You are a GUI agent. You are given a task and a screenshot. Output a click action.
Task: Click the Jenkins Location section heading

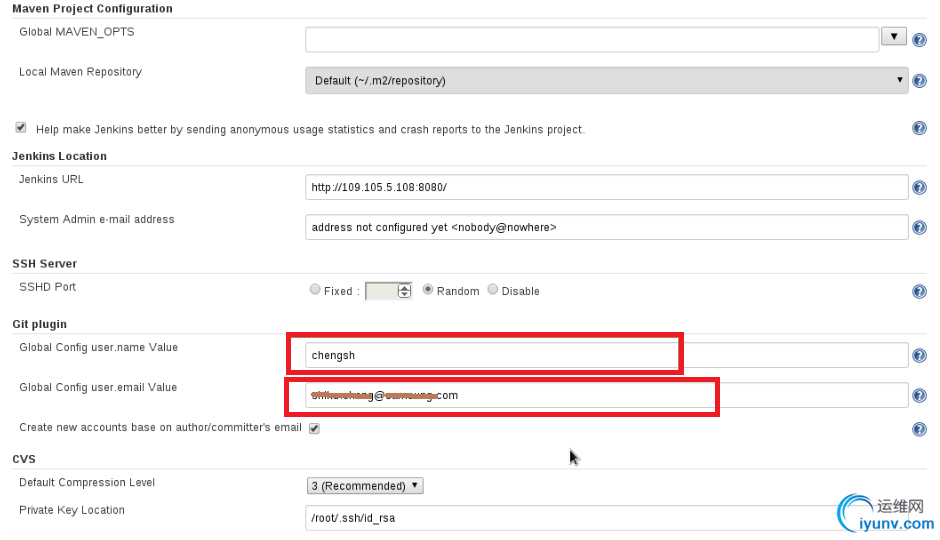(x=59, y=156)
